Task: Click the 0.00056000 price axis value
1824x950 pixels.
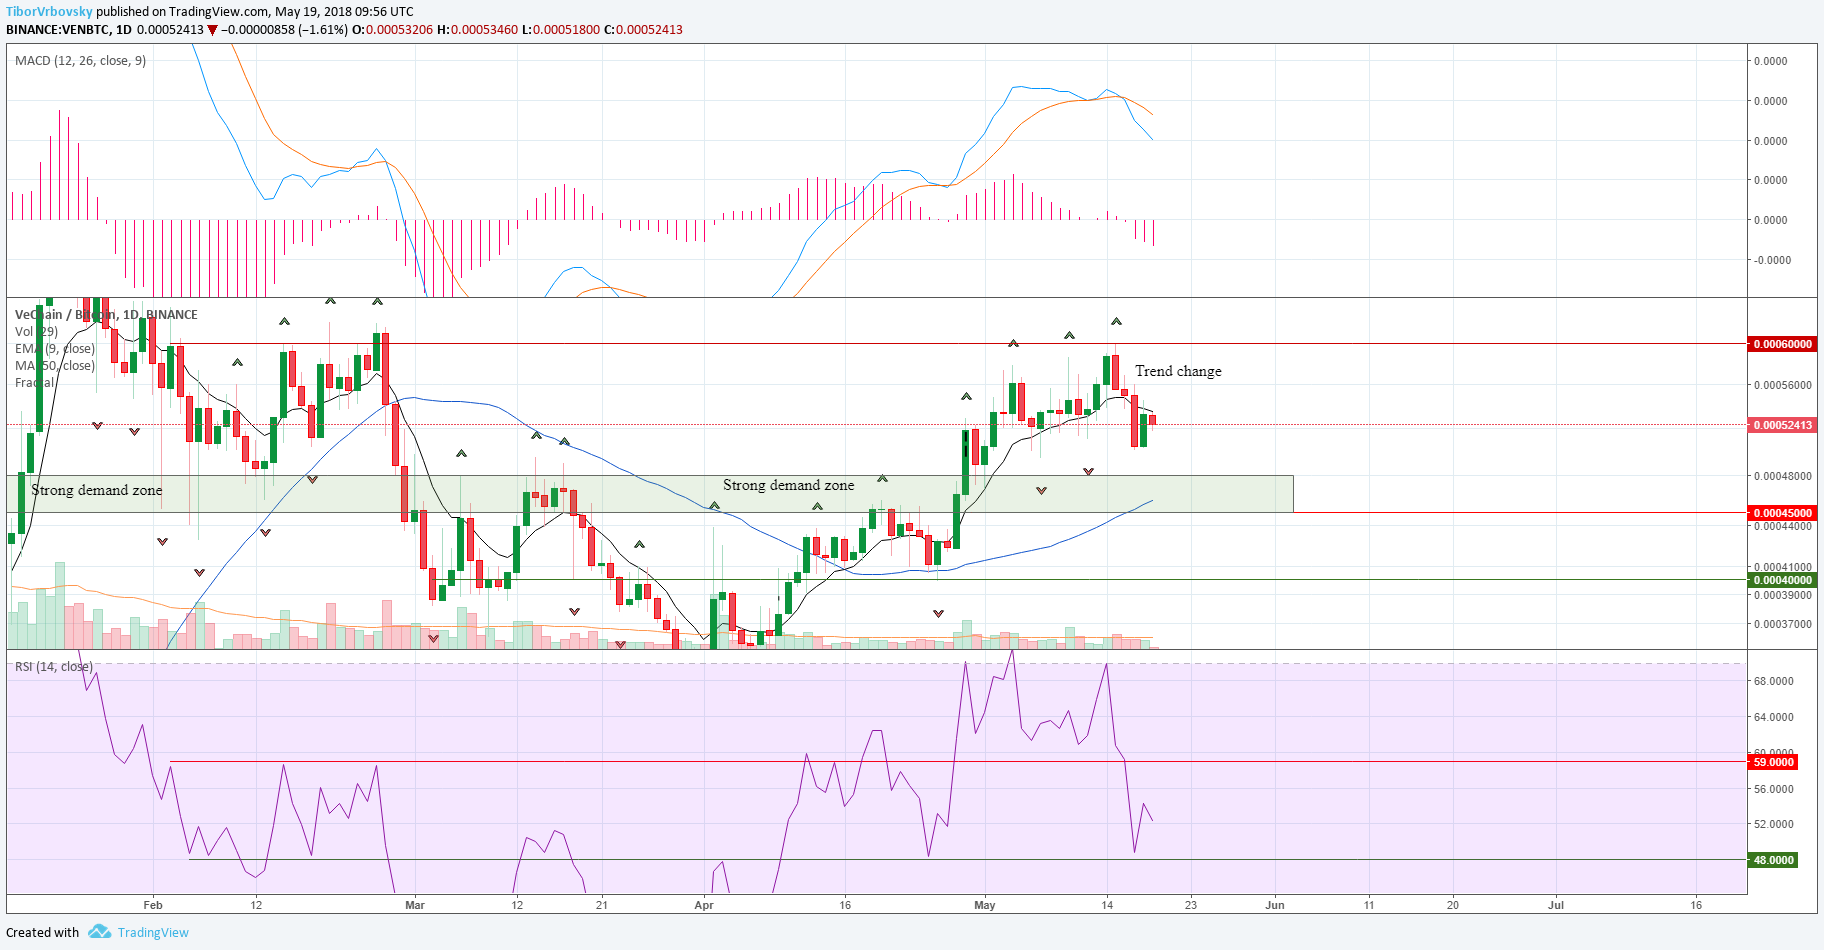Action: [1783, 385]
